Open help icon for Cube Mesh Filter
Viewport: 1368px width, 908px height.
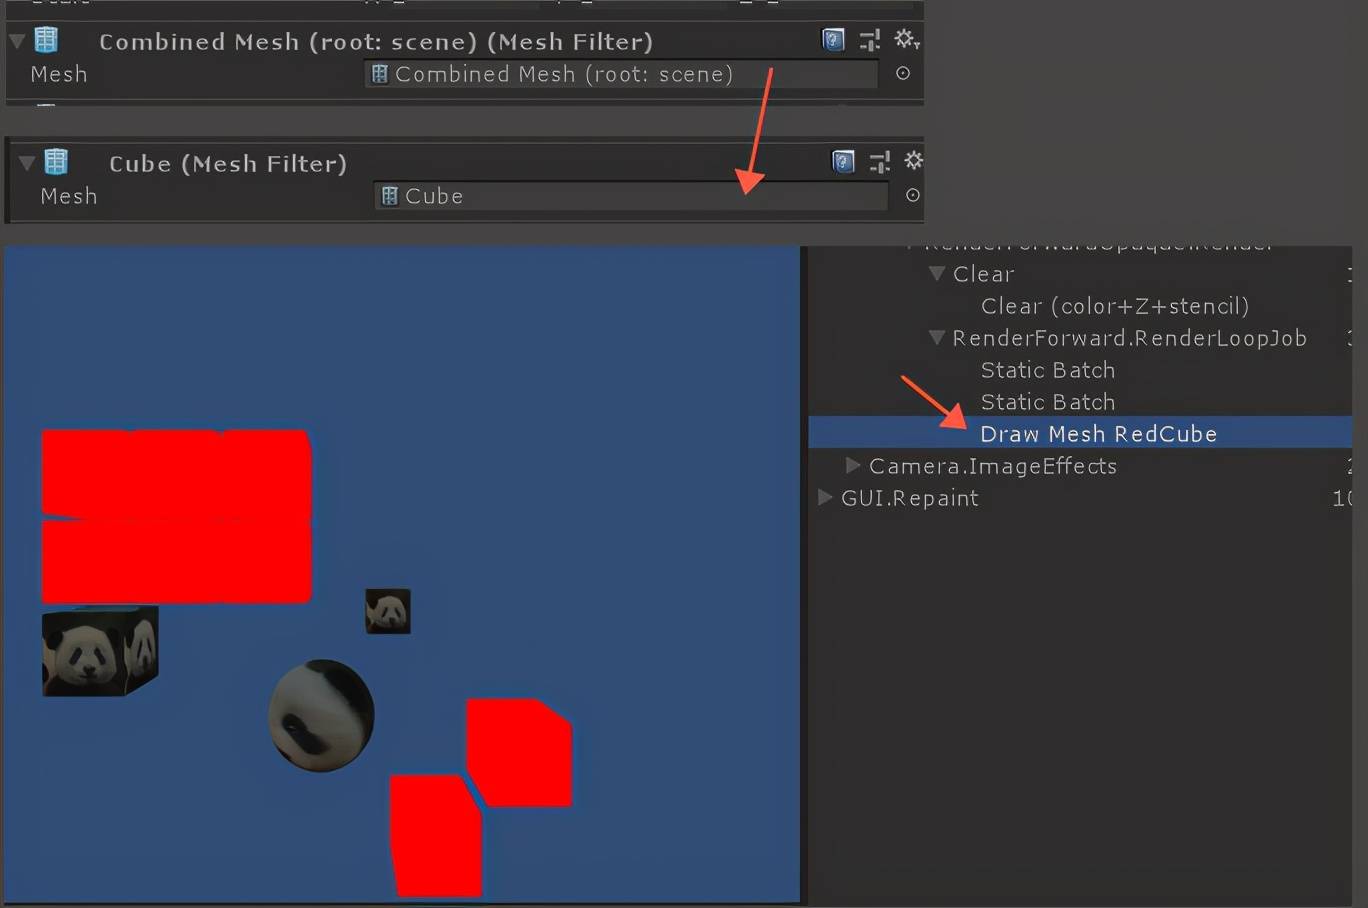843,162
